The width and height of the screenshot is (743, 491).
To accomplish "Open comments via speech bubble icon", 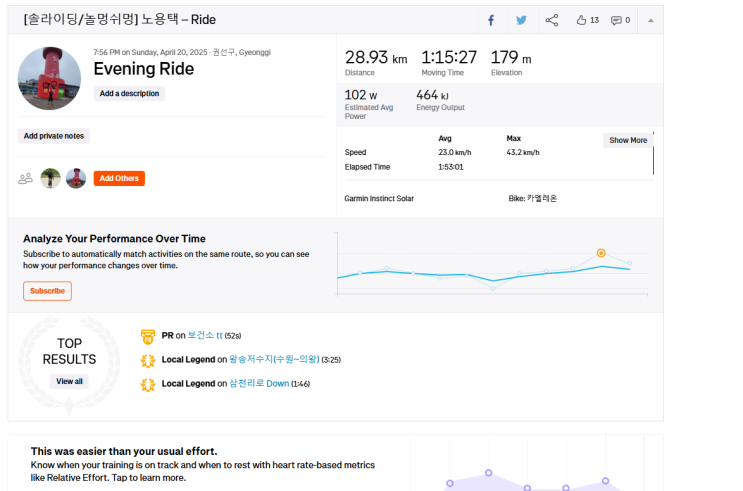I will (x=616, y=20).
